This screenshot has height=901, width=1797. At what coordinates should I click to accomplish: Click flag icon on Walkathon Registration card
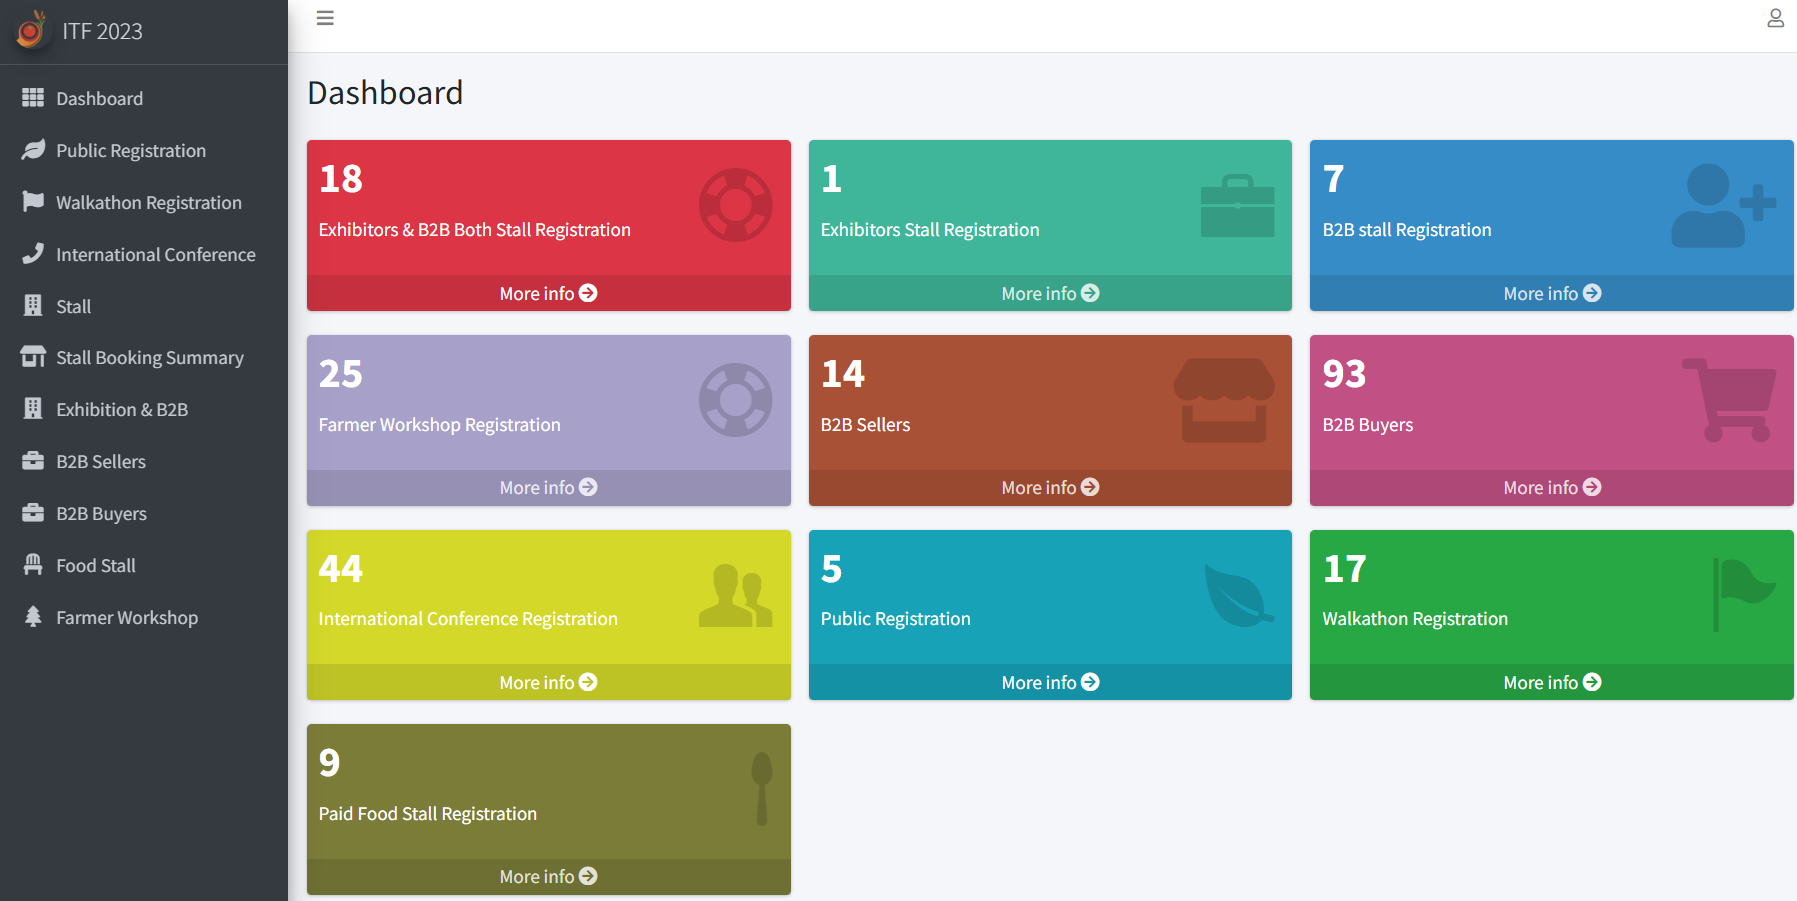tap(1744, 594)
